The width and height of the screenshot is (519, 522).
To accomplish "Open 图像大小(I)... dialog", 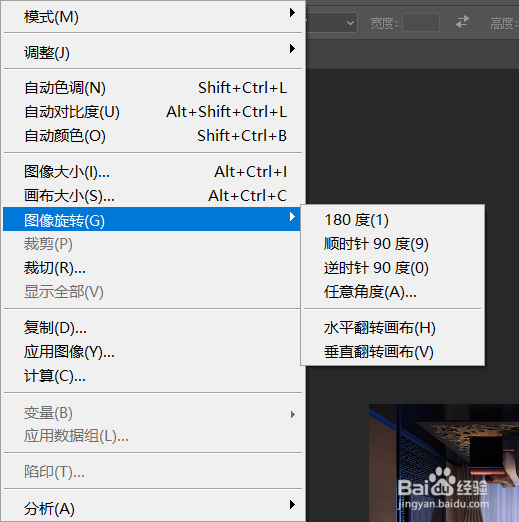I will (153, 172).
